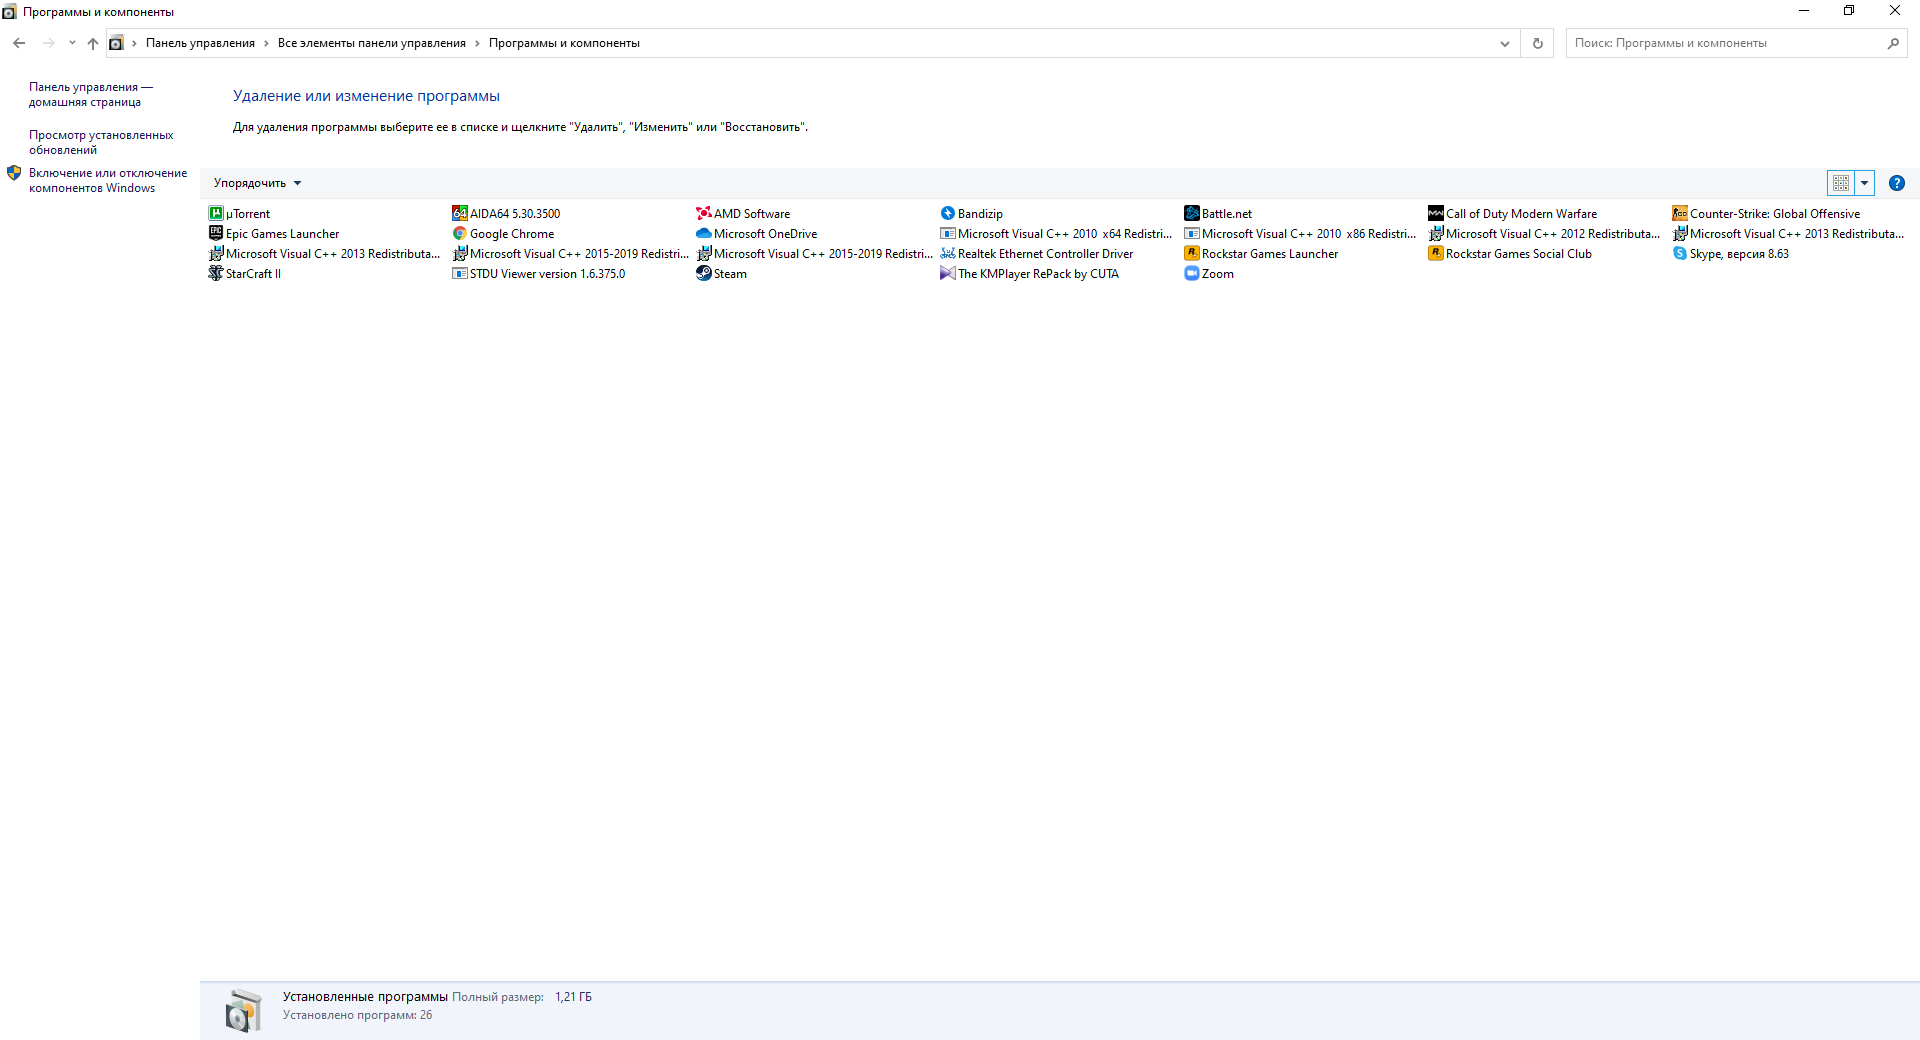
Task: Open Панель управления домашняя страница link
Action: pyautogui.click(x=91, y=94)
